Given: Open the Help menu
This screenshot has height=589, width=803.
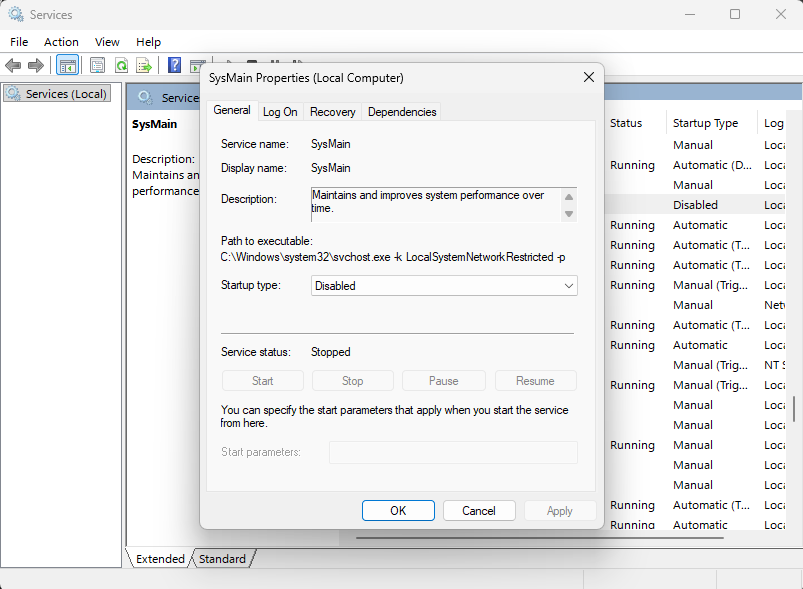Looking at the screenshot, I should (149, 42).
